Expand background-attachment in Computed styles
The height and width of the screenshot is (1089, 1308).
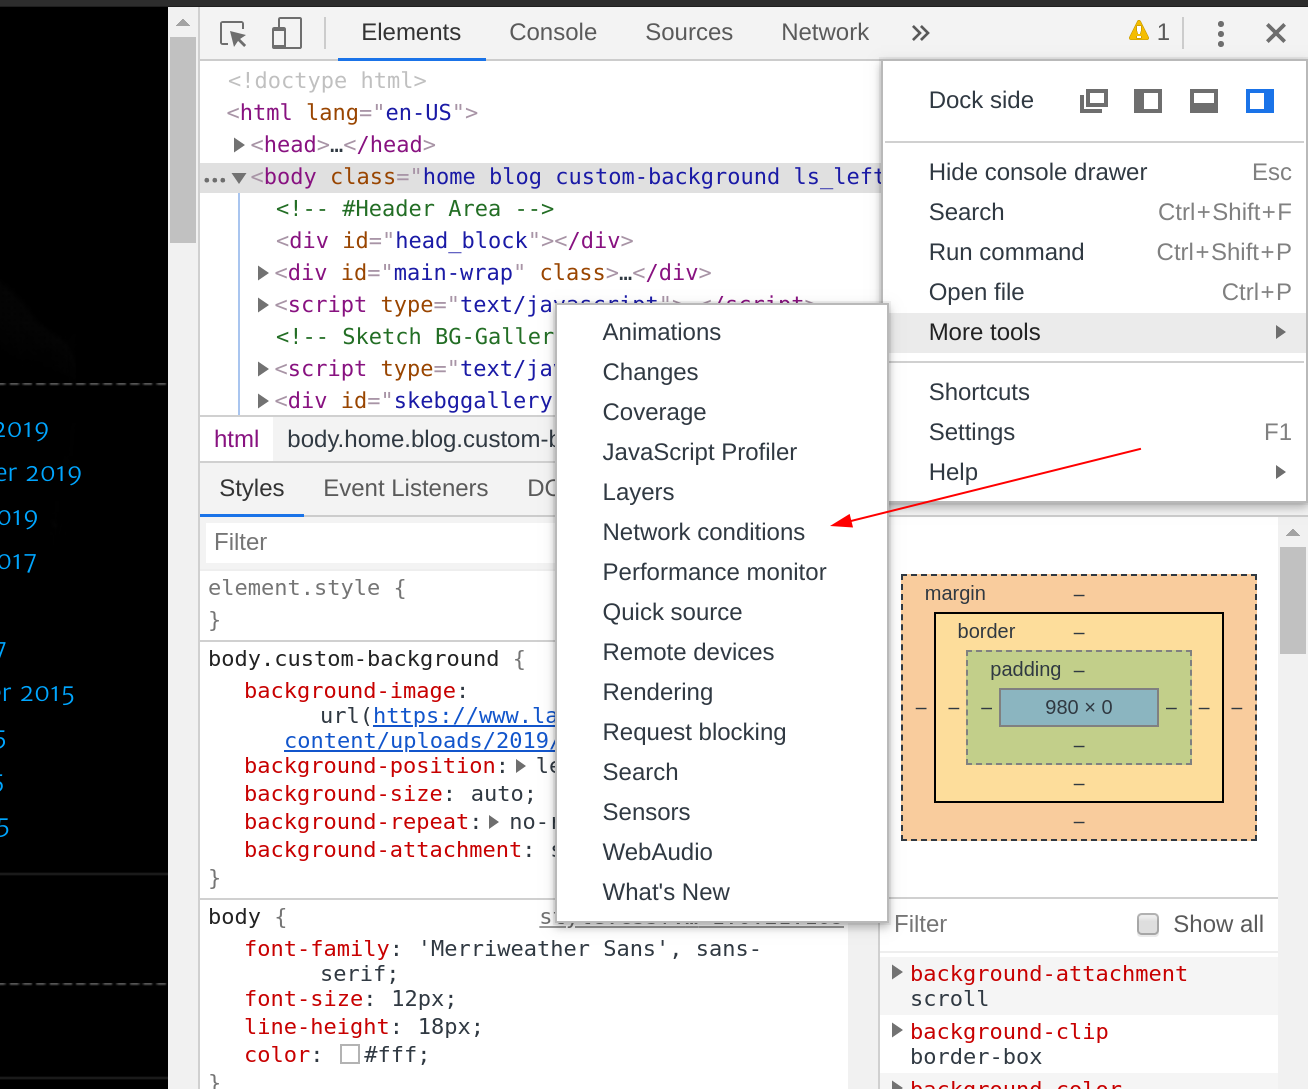click(x=897, y=972)
